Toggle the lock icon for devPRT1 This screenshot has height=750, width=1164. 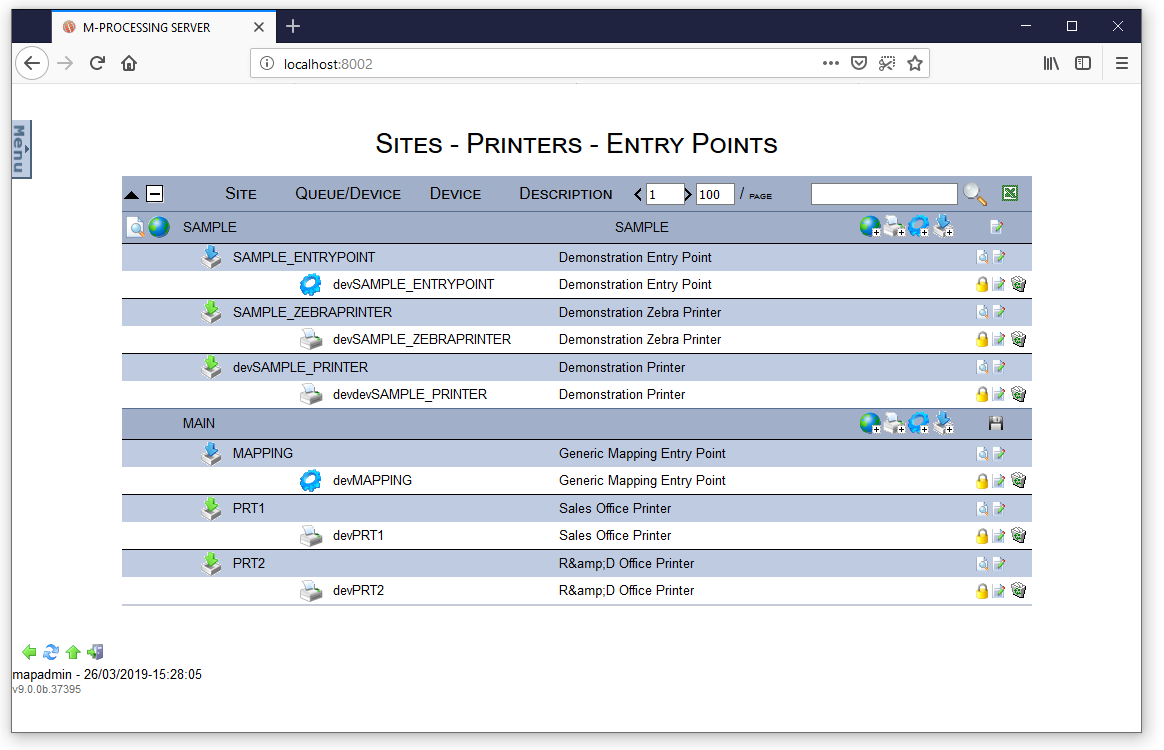(x=982, y=536)
